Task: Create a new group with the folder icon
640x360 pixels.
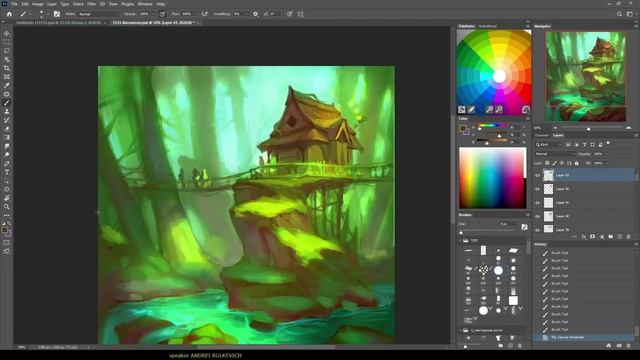Action: coord(611,237)
